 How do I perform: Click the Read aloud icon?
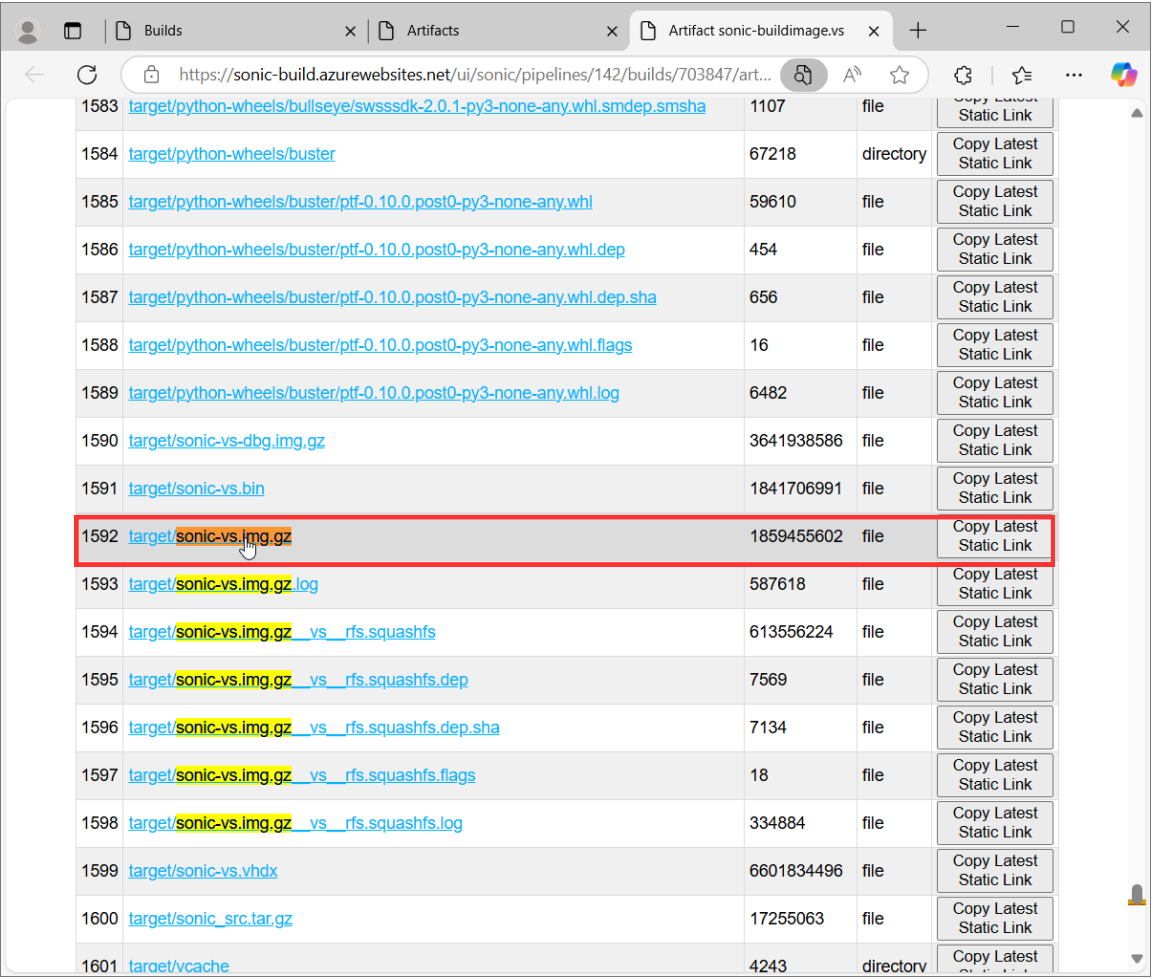853,75
